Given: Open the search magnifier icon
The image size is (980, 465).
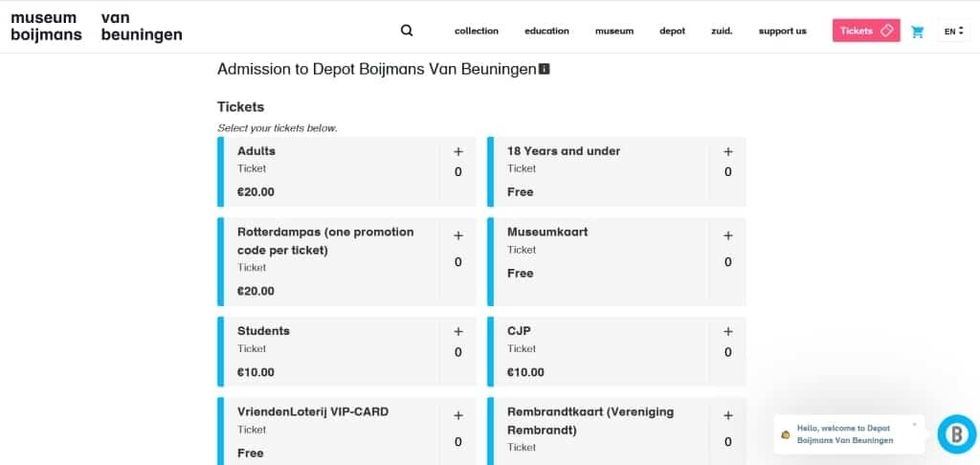Looking at the screenshot, I should pyautogui.click(x=407, y=31).
